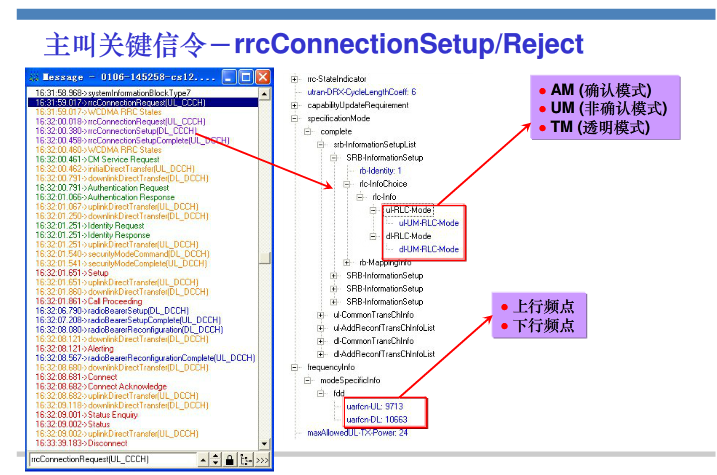Maximize the Message window
Image resolution: width=717 pixels, height=475 pixels.
(246, 77)
